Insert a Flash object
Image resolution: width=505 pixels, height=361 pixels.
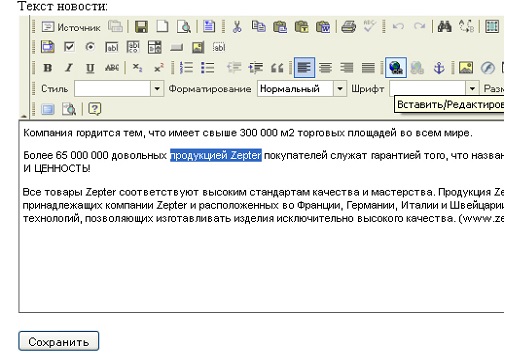pos(487,68)
